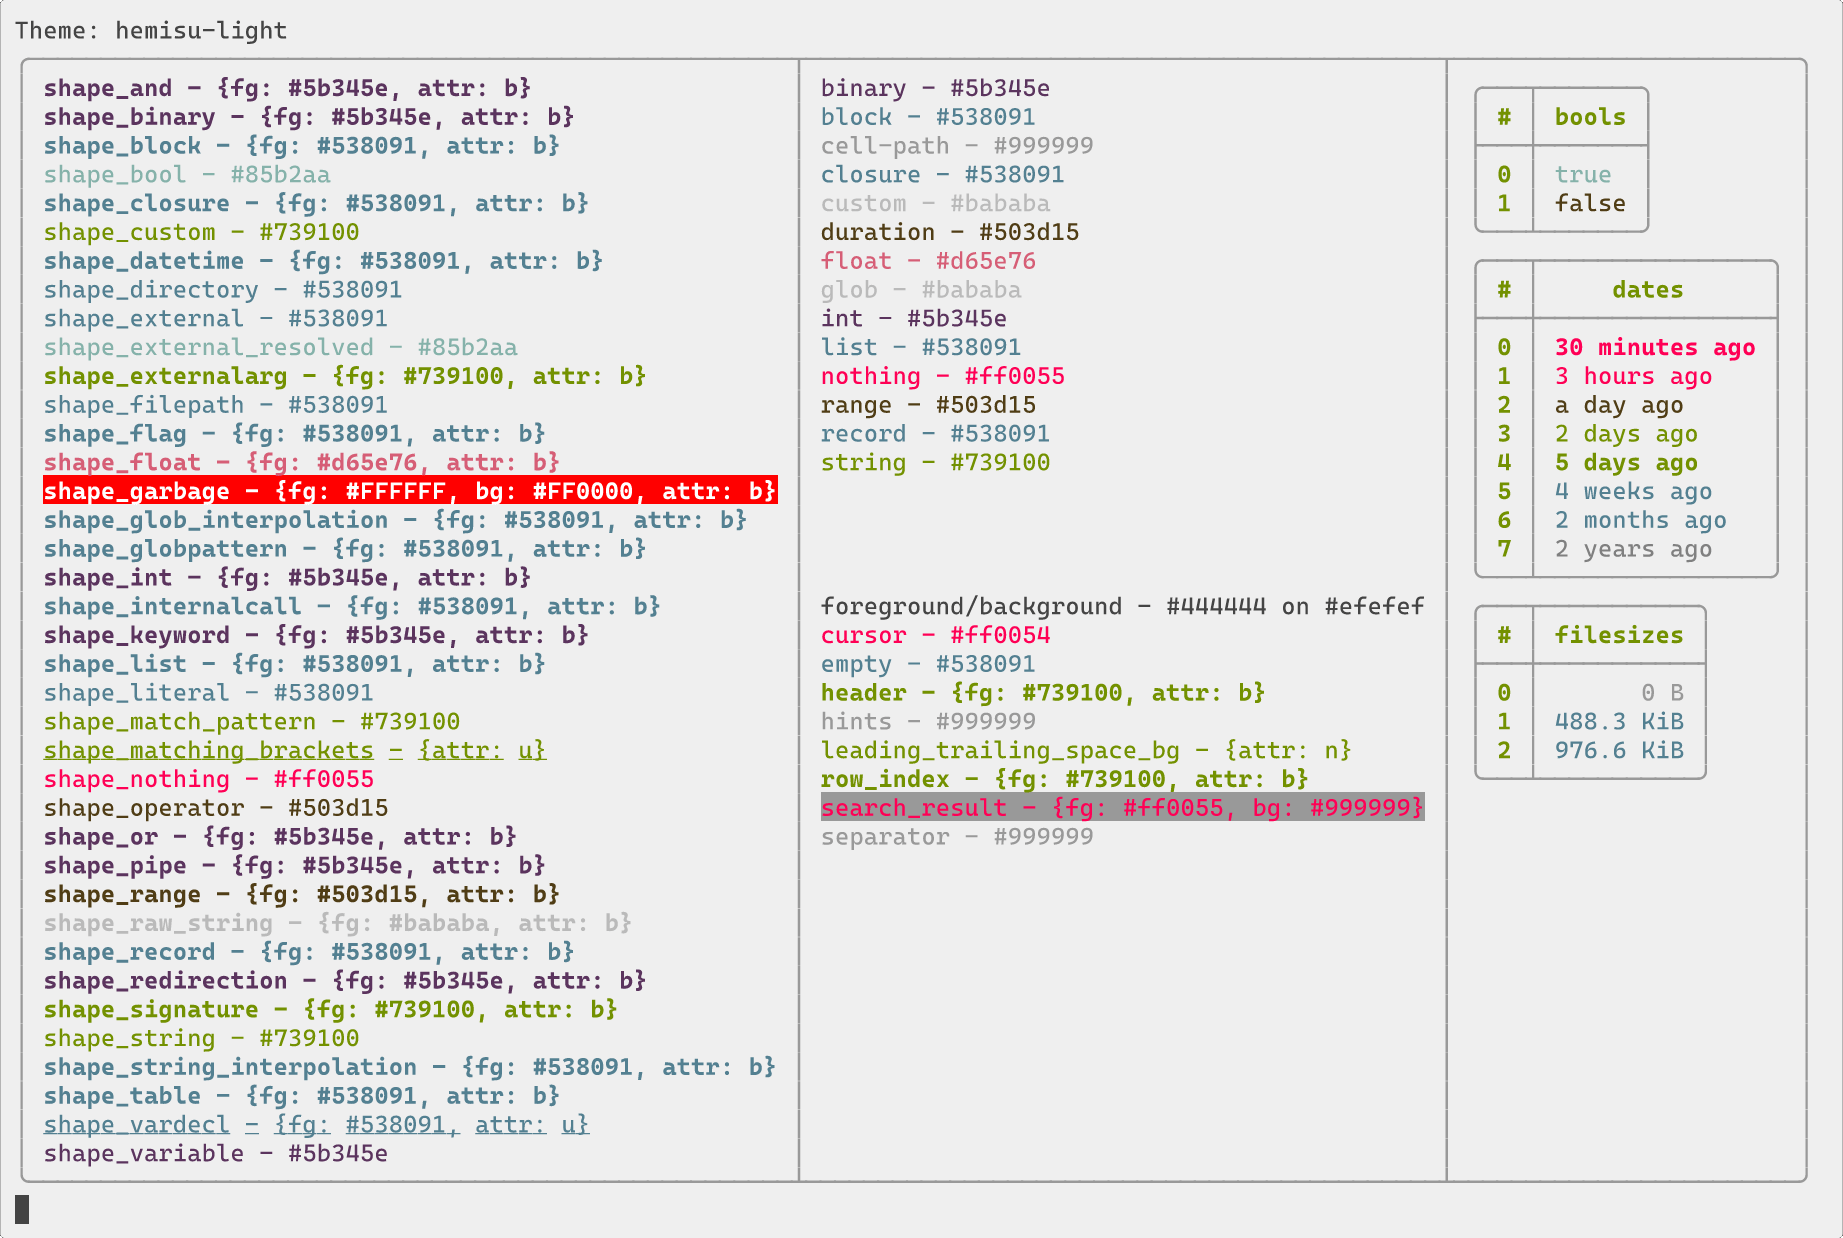
Task: Click the 'bools' table header
Action: tap(1590, 117)
